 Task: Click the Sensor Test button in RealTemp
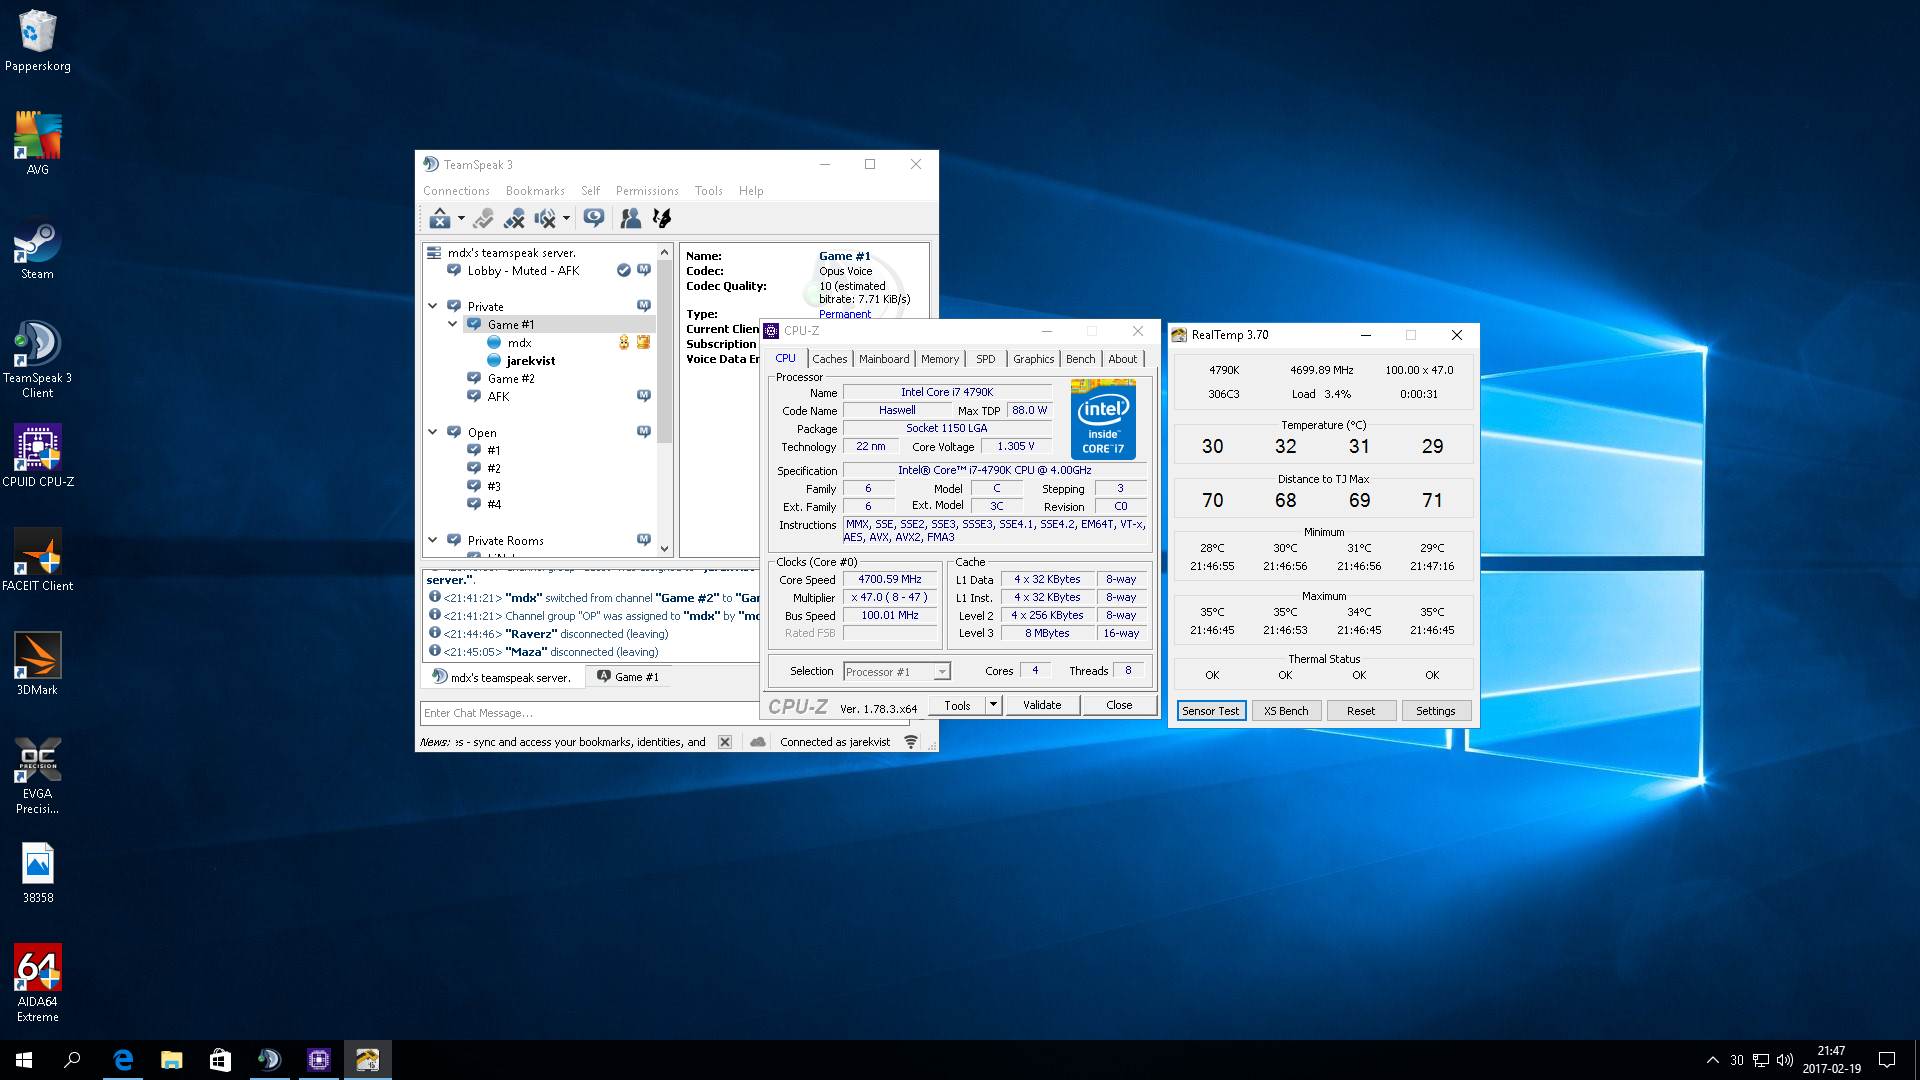pos(1211,711)
